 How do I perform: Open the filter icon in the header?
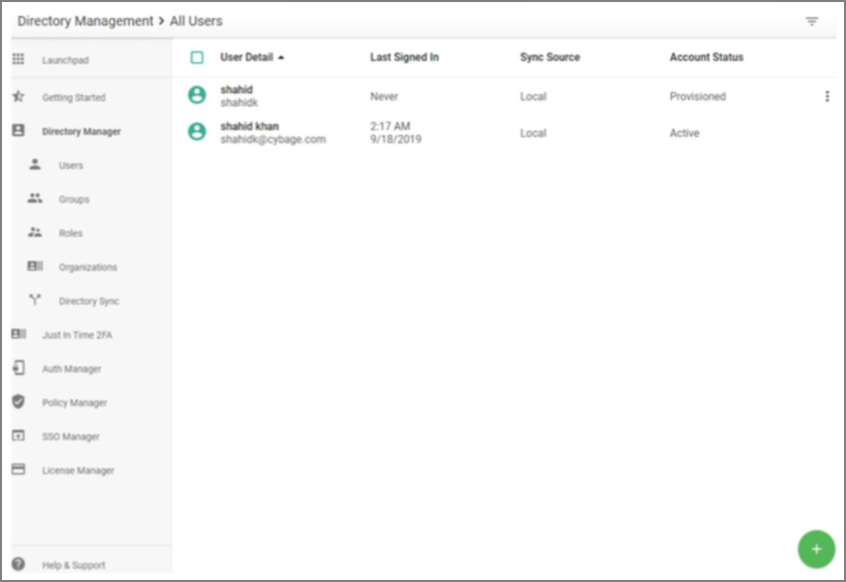[811, 21]
